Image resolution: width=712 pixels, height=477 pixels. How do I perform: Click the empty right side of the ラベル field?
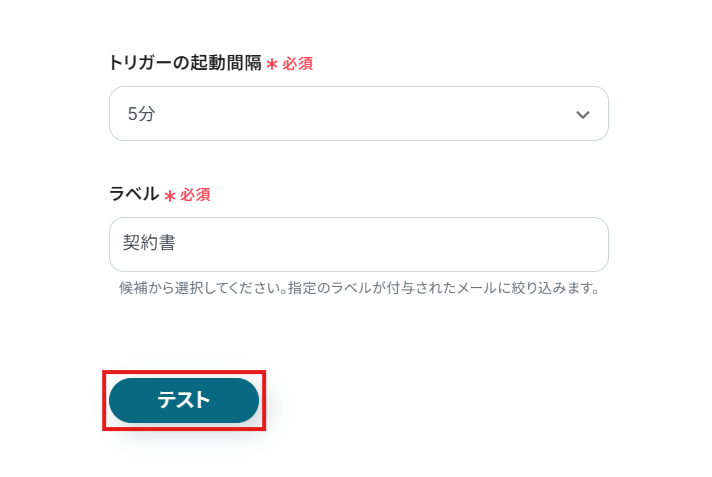coord(520,244)
